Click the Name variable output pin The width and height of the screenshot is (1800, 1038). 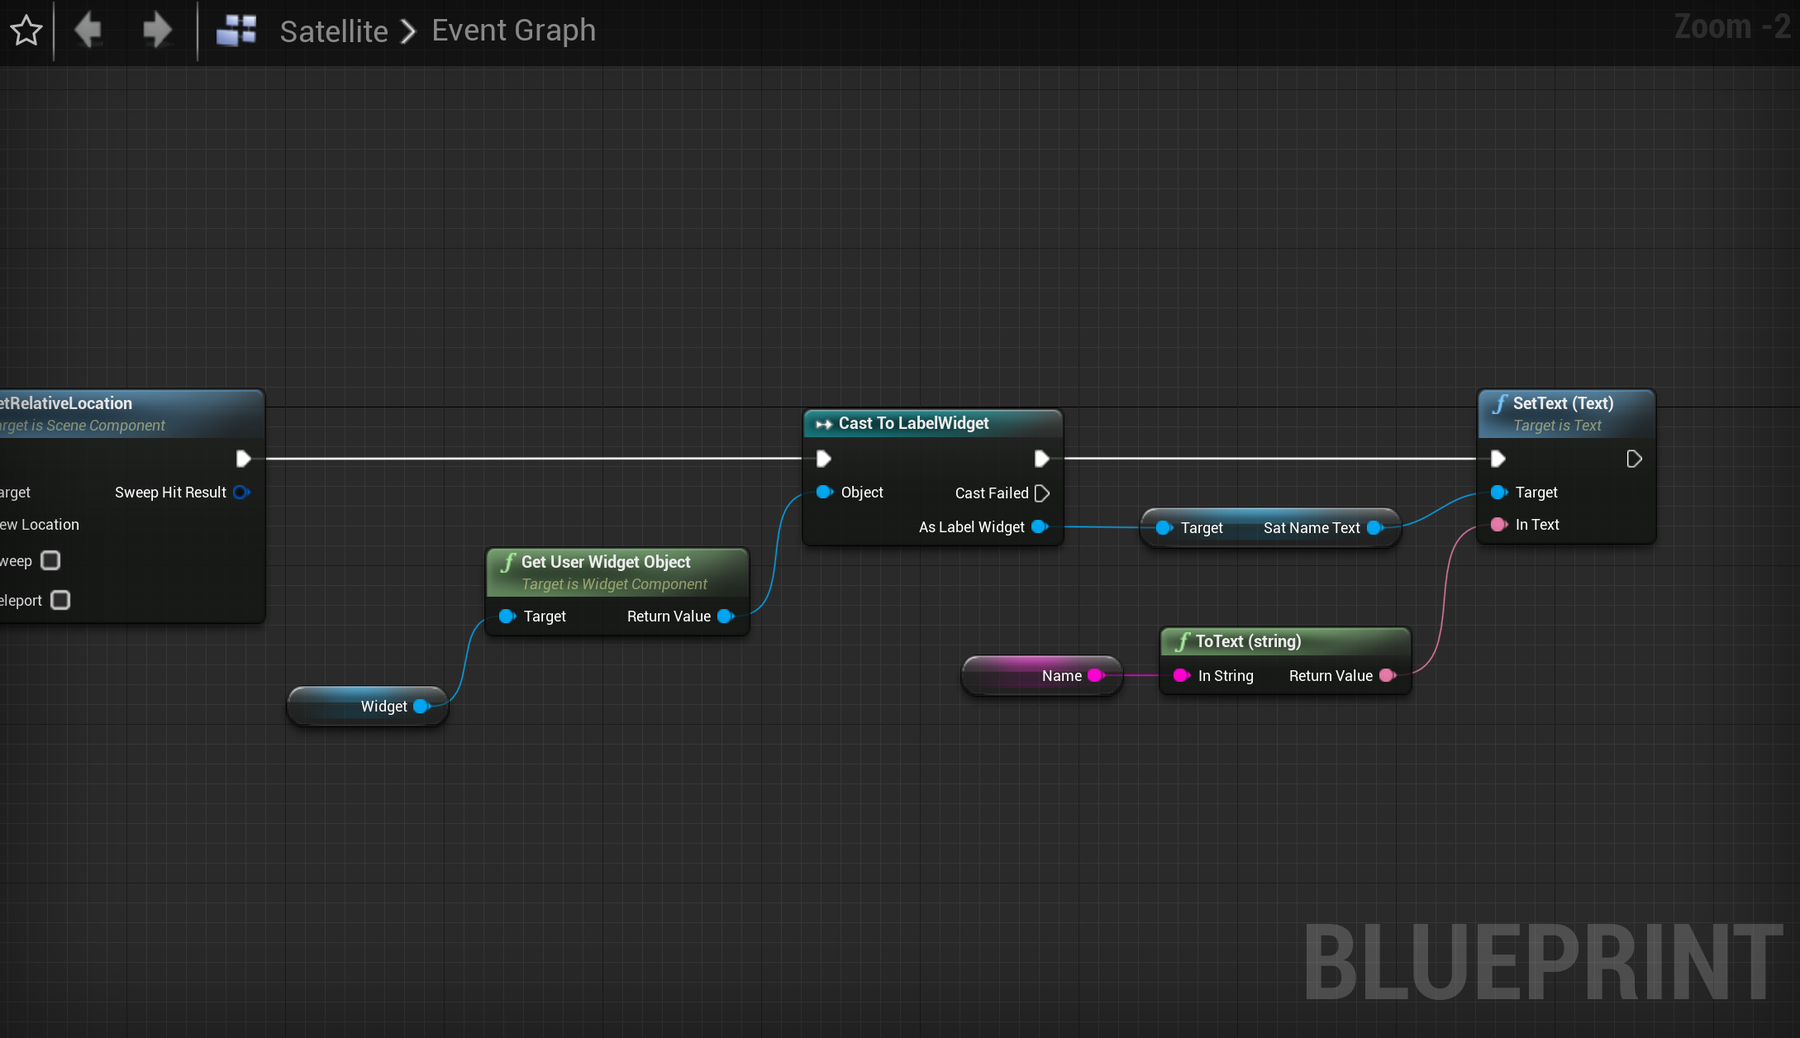click(1096, 676)
